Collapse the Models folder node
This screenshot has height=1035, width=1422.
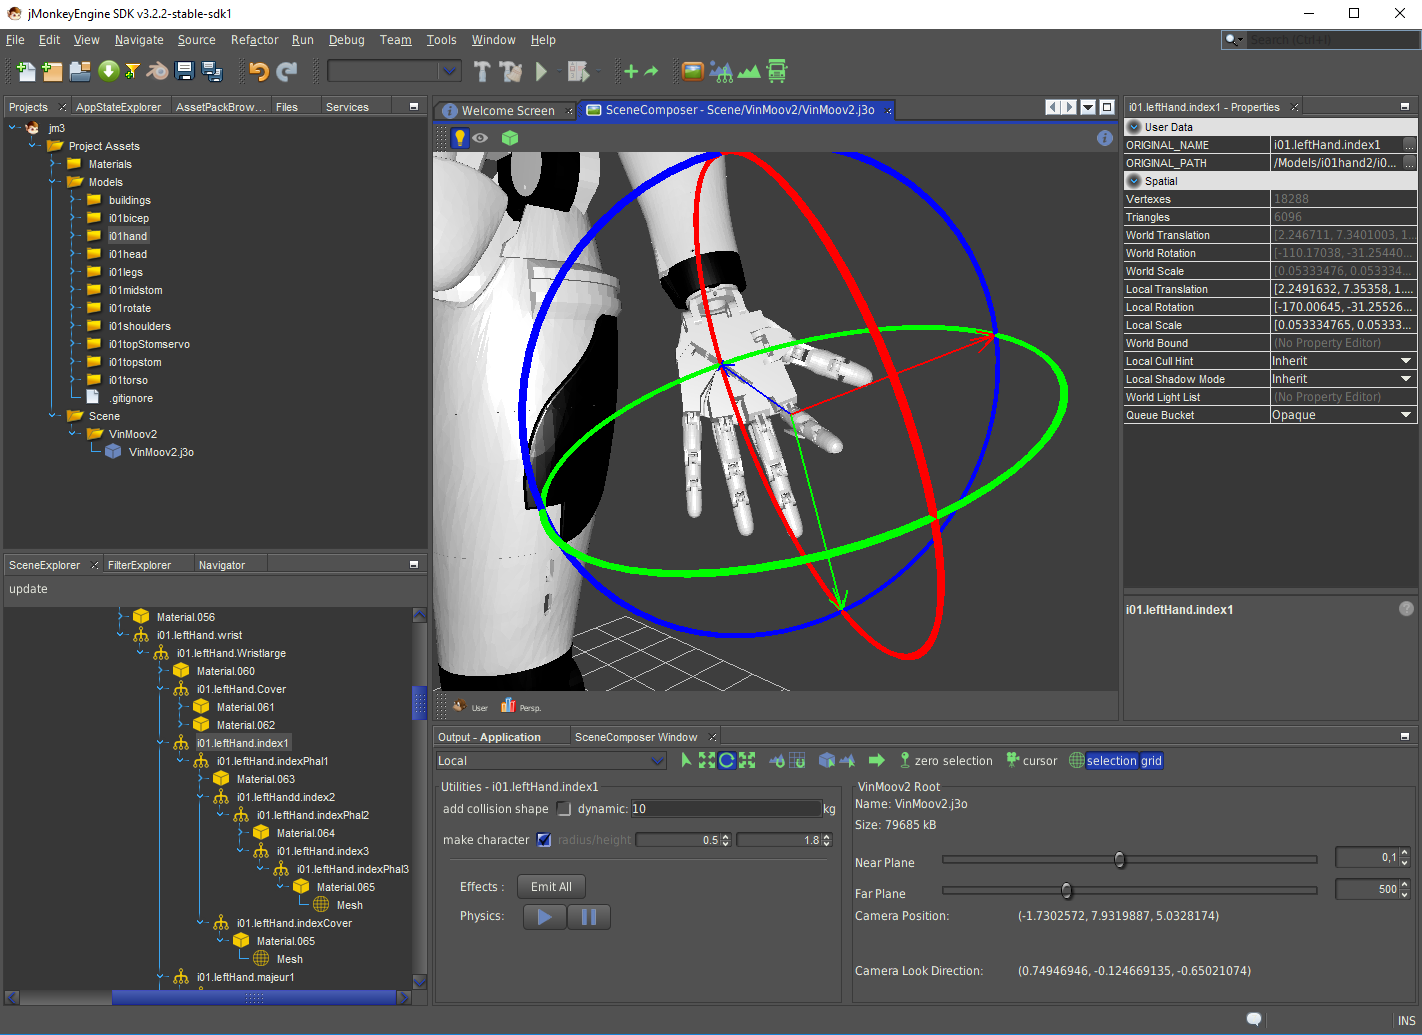pyautogui.click(x=54, y=182)
